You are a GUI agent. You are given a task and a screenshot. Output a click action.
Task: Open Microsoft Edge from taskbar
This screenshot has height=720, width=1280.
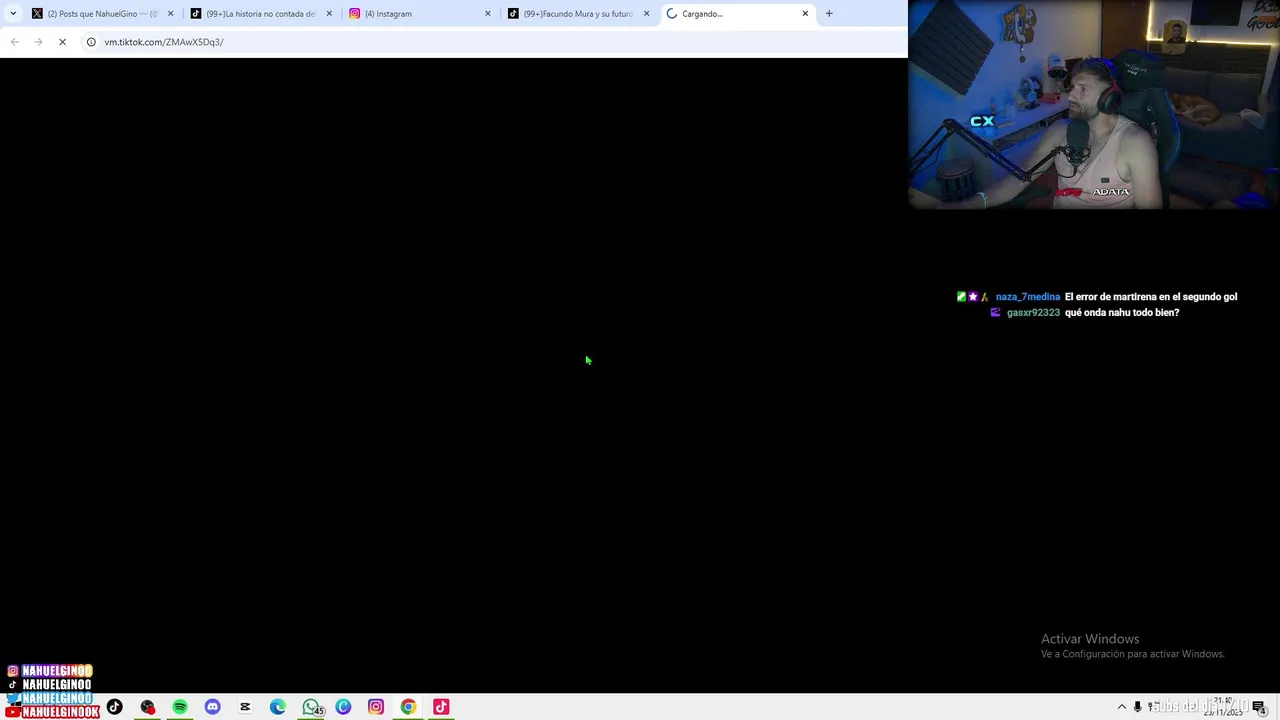pos(278,707)
